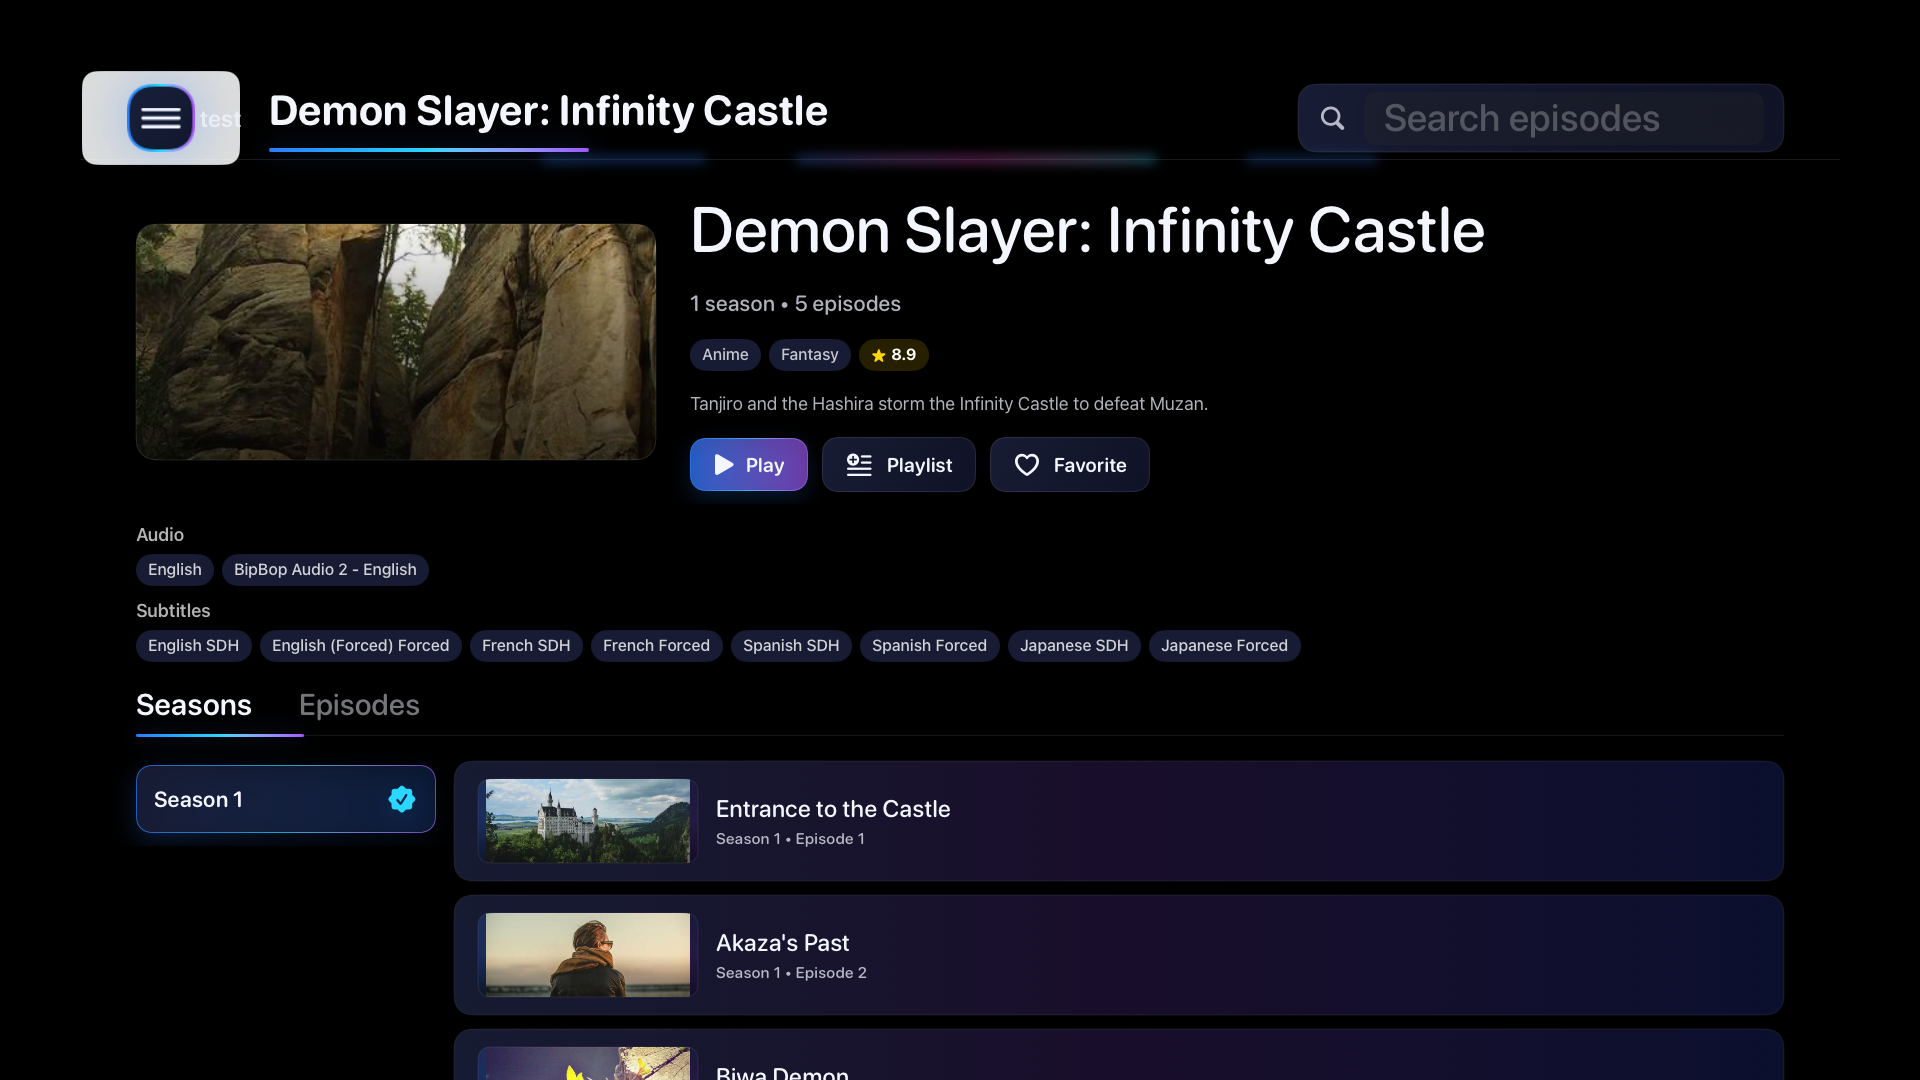This screenshot has height=1080, width=1920.
Task: Click the Season 1 • Episode 2 label
Action: pos(791,973)
